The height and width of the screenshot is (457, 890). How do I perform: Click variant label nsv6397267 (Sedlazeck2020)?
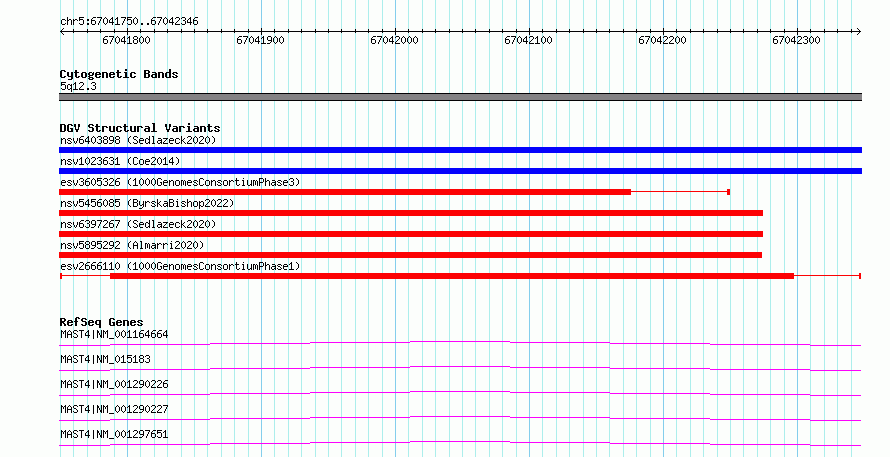coord(138,224)
